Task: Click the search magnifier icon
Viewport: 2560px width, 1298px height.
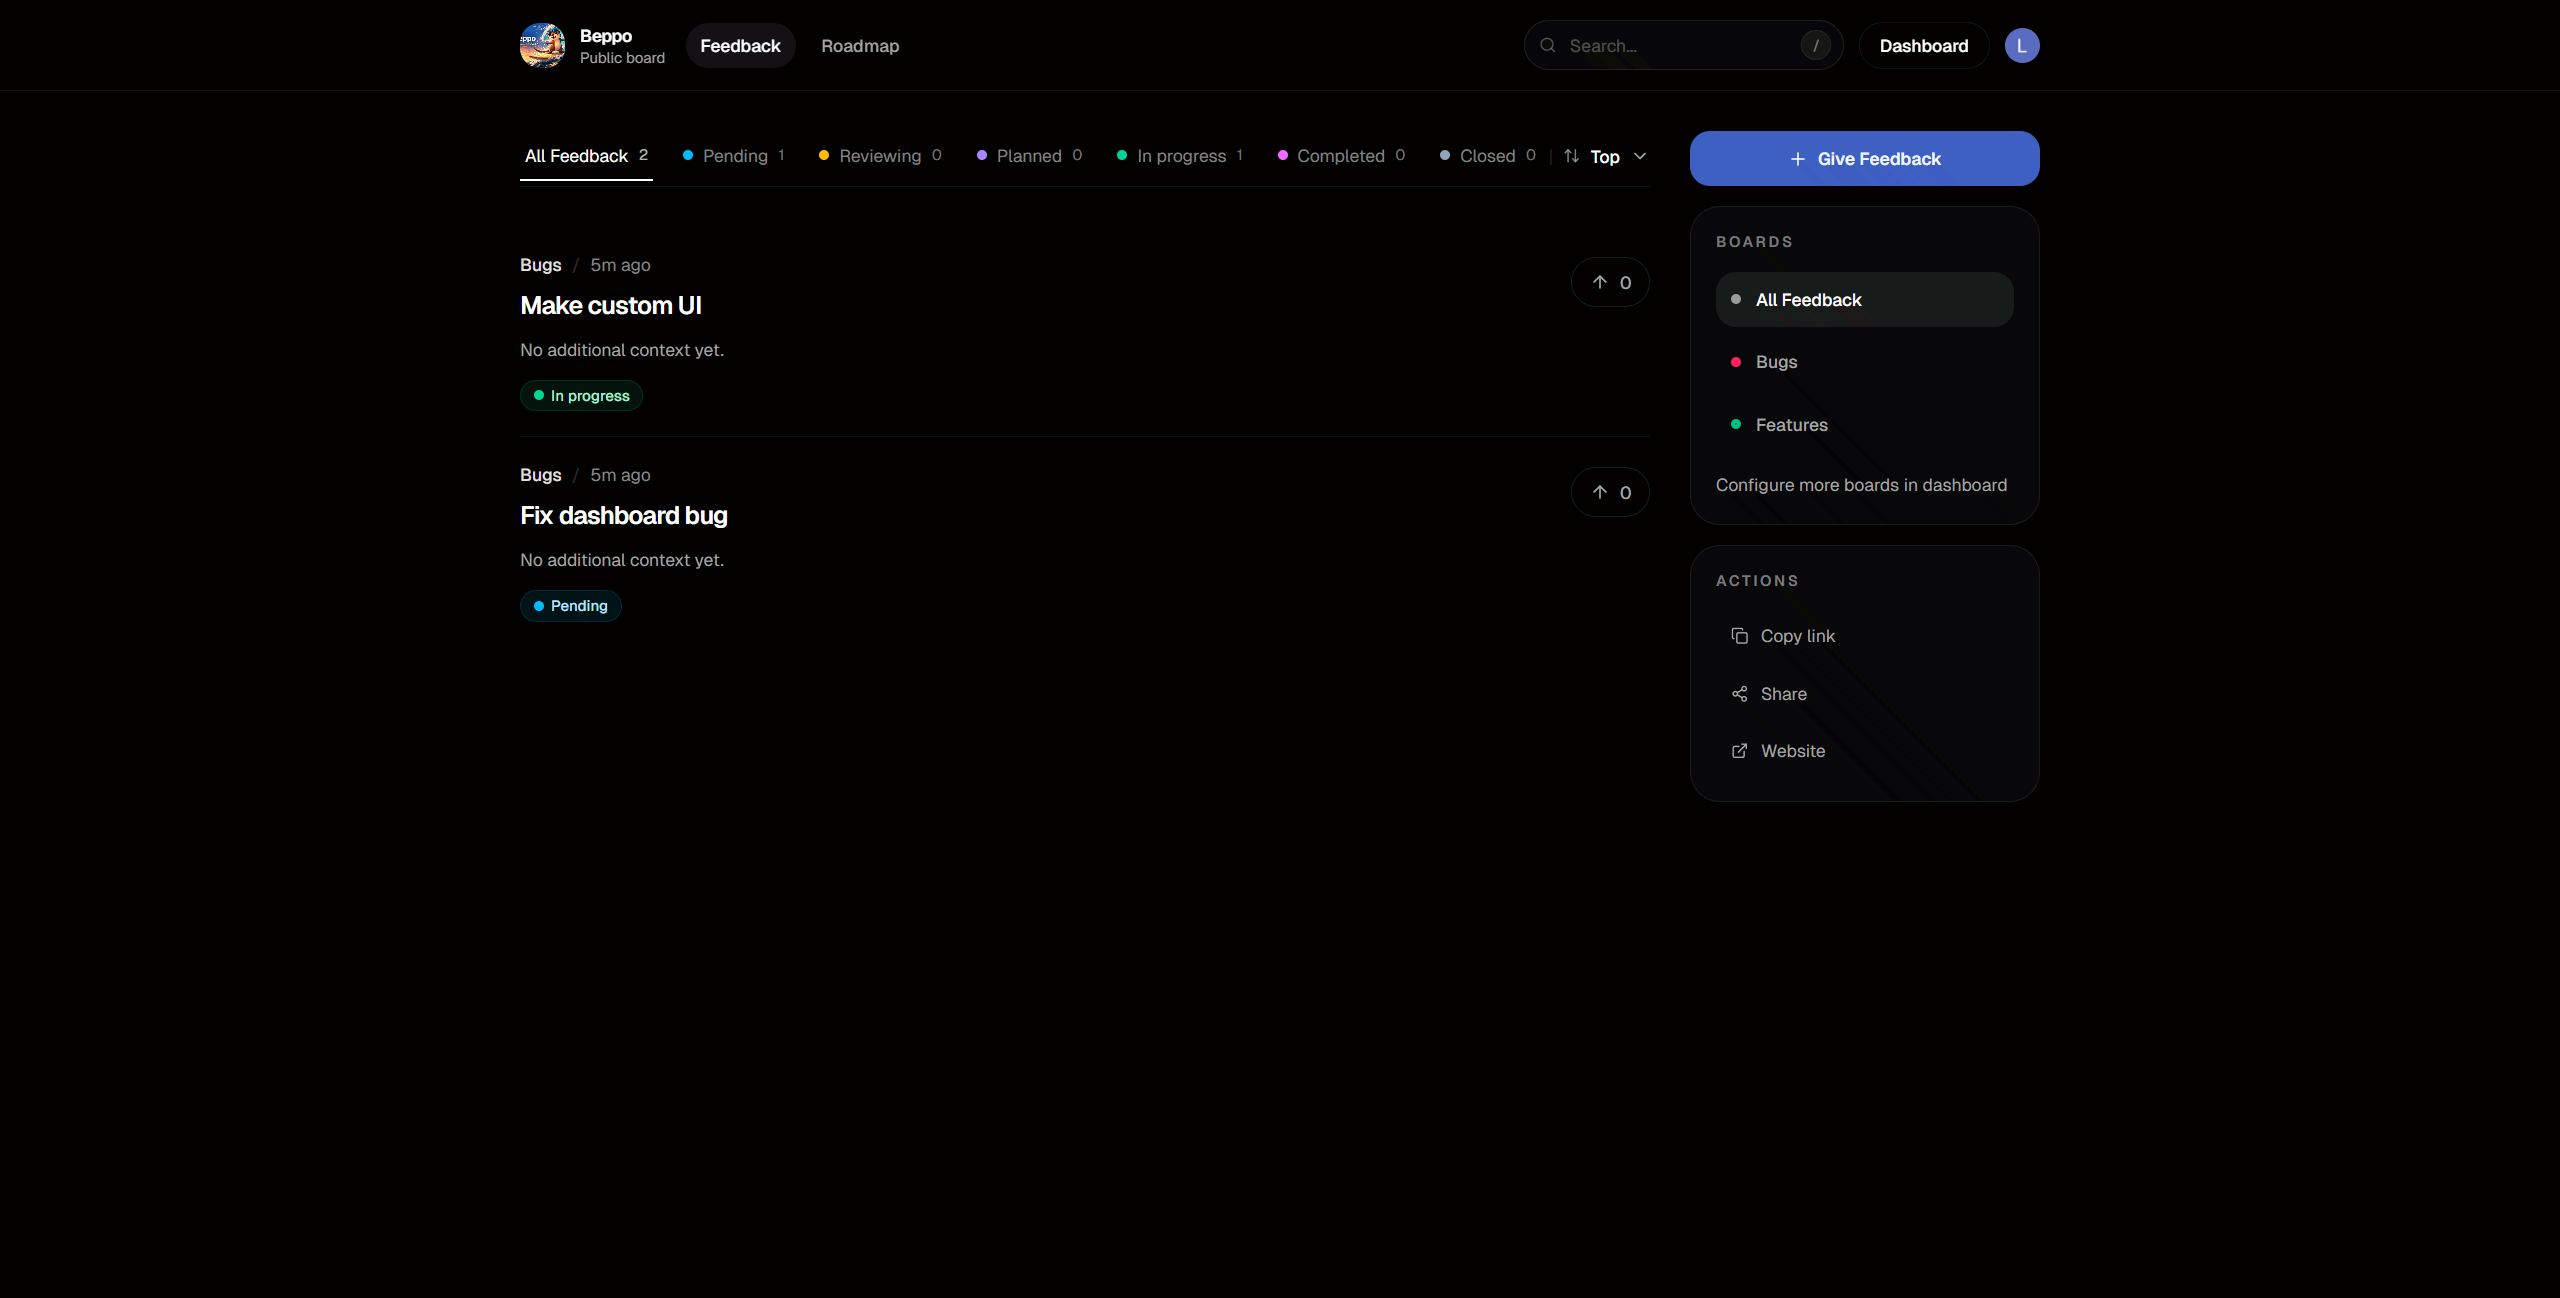Action: pos(1547,45)
